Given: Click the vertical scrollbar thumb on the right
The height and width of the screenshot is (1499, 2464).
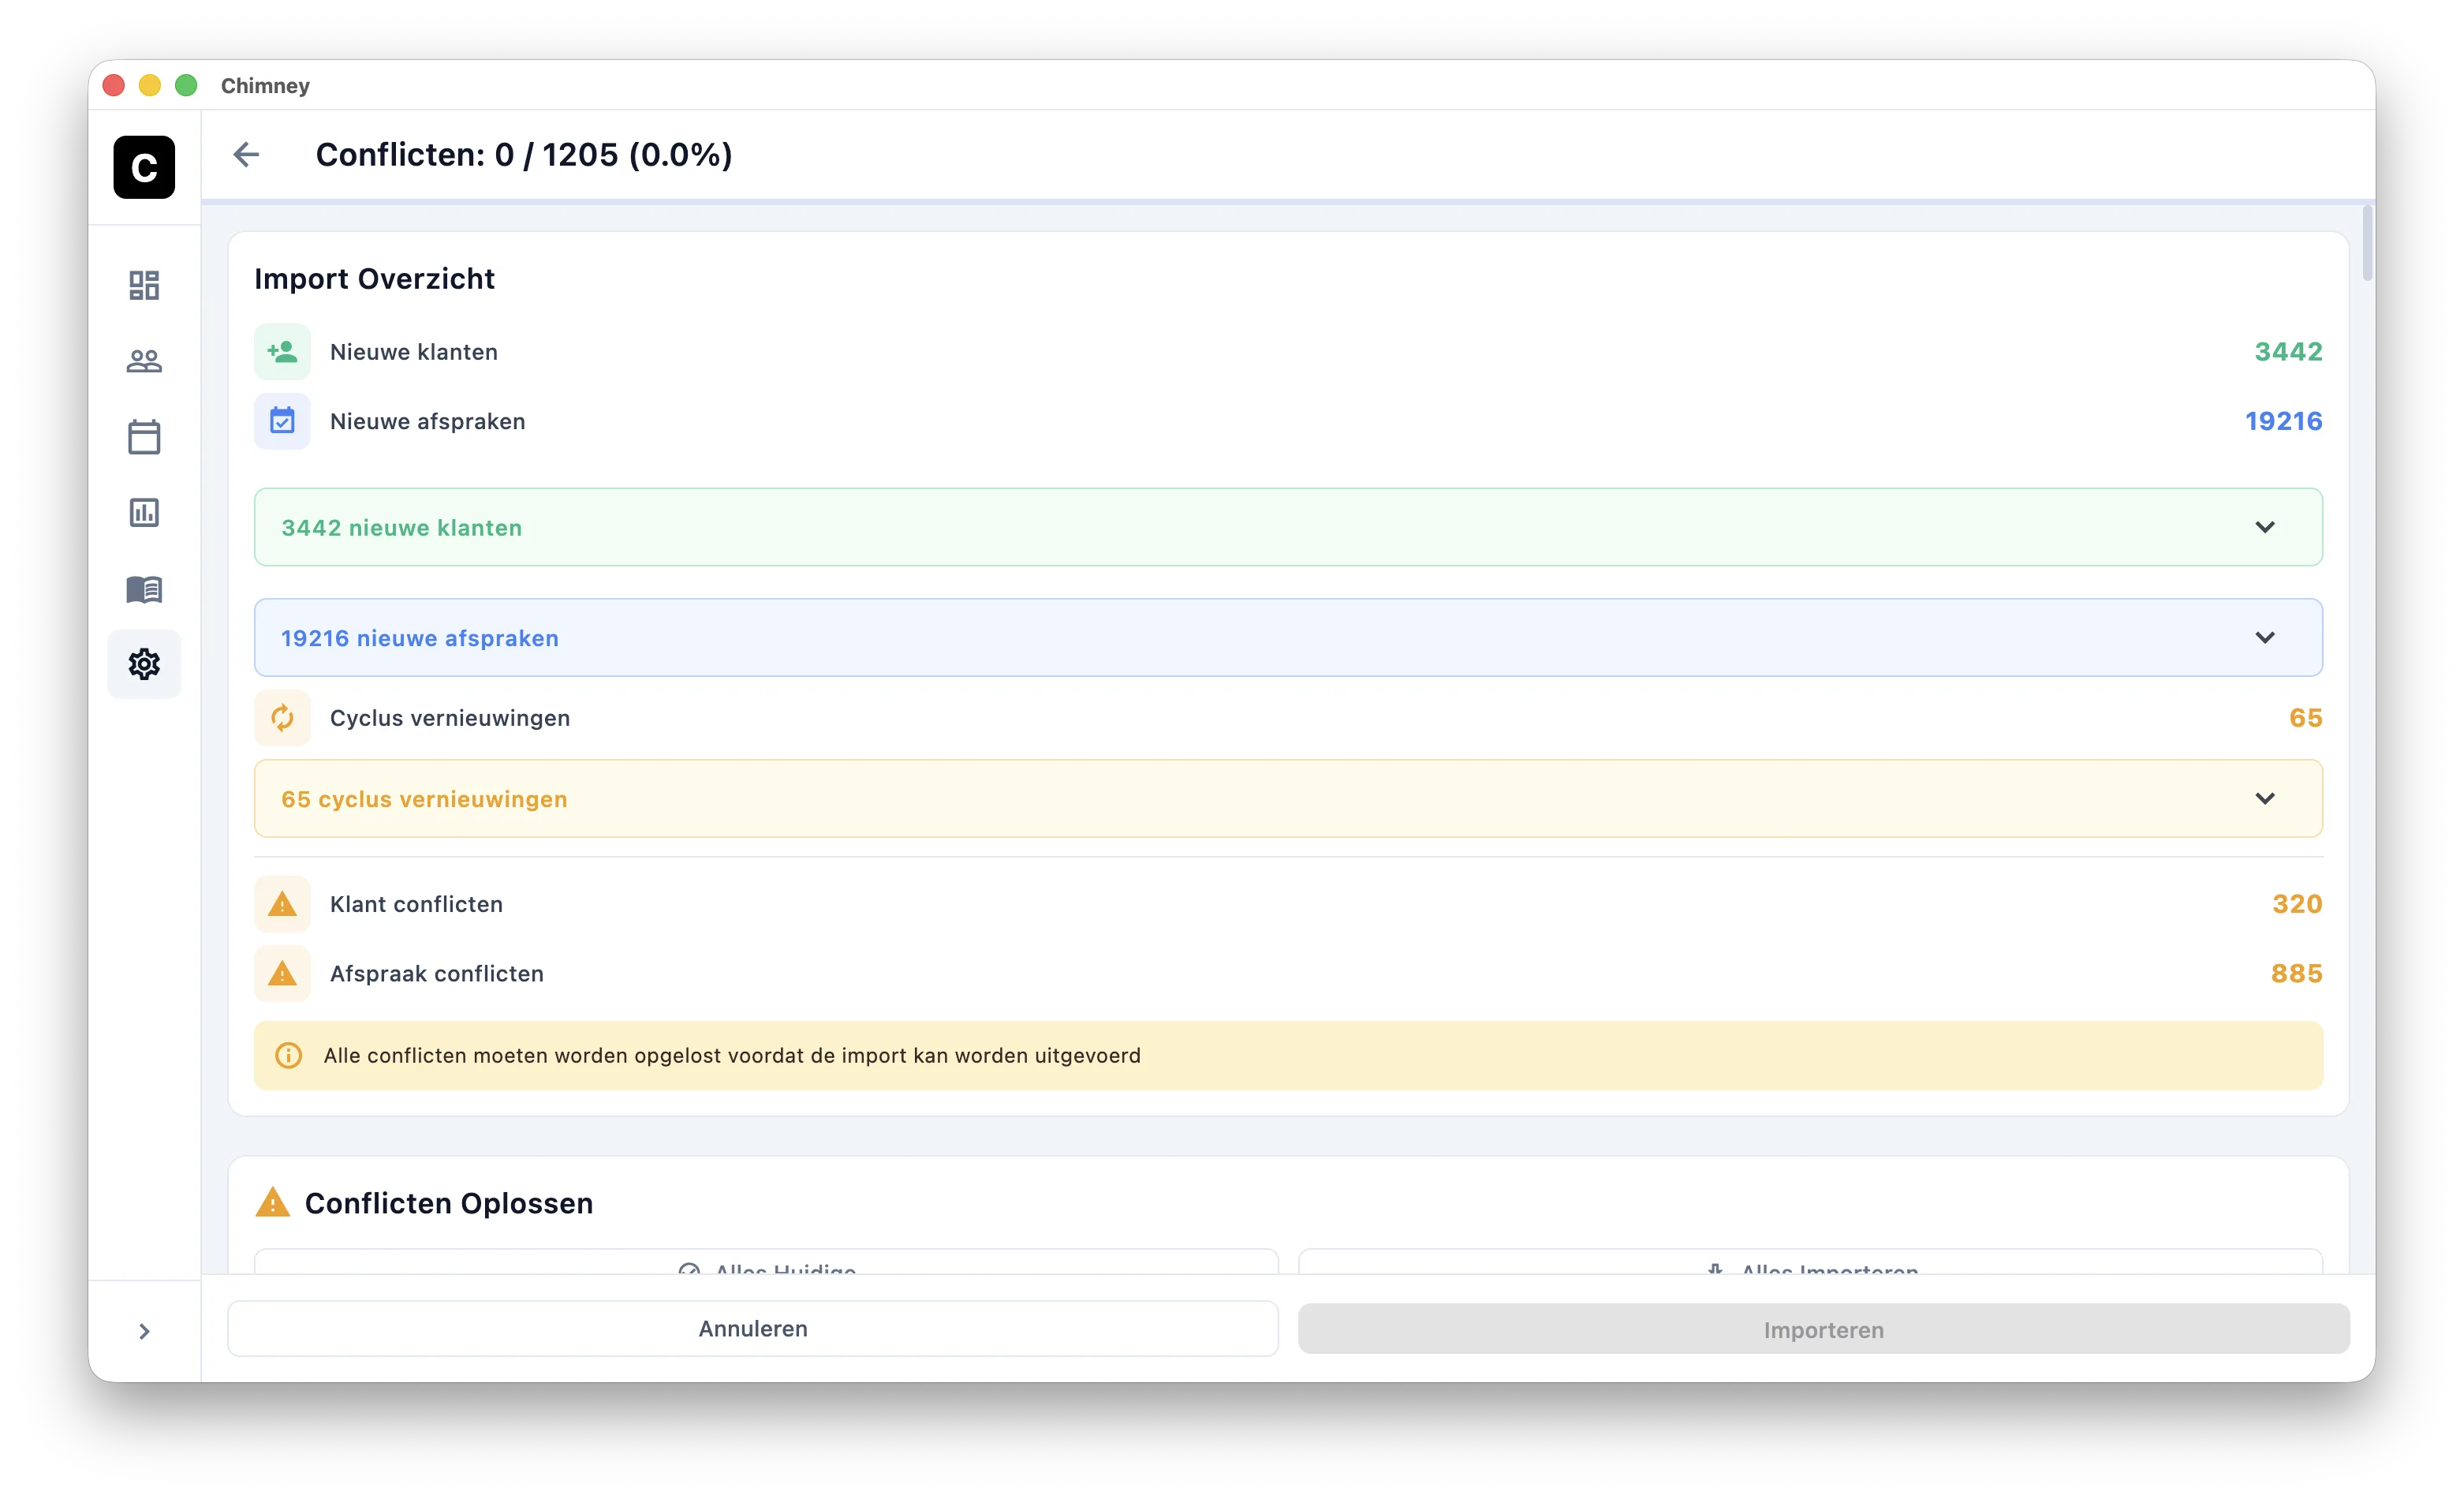Looking at the screenshot, I should pyautogui.click(x=2367, y=243).
